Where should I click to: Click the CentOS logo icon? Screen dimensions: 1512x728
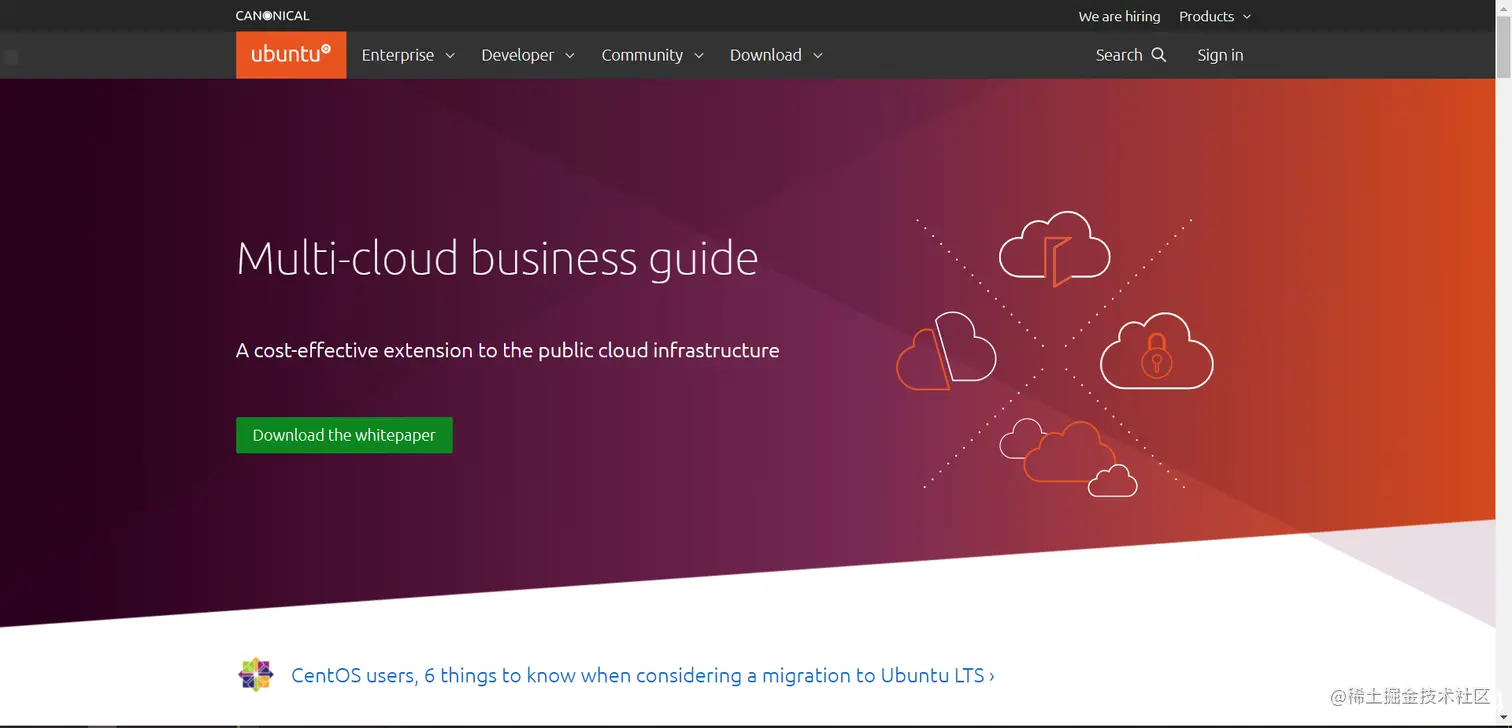256,675
